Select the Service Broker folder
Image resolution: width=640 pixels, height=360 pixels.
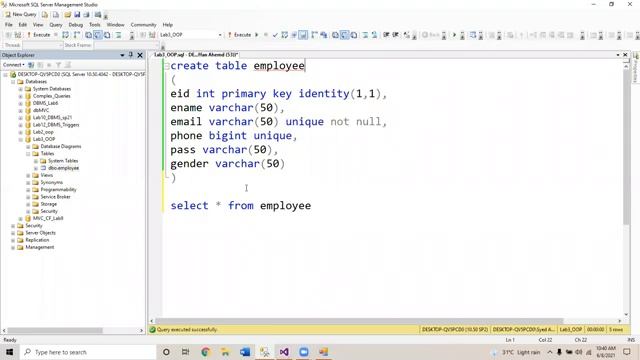55,197
